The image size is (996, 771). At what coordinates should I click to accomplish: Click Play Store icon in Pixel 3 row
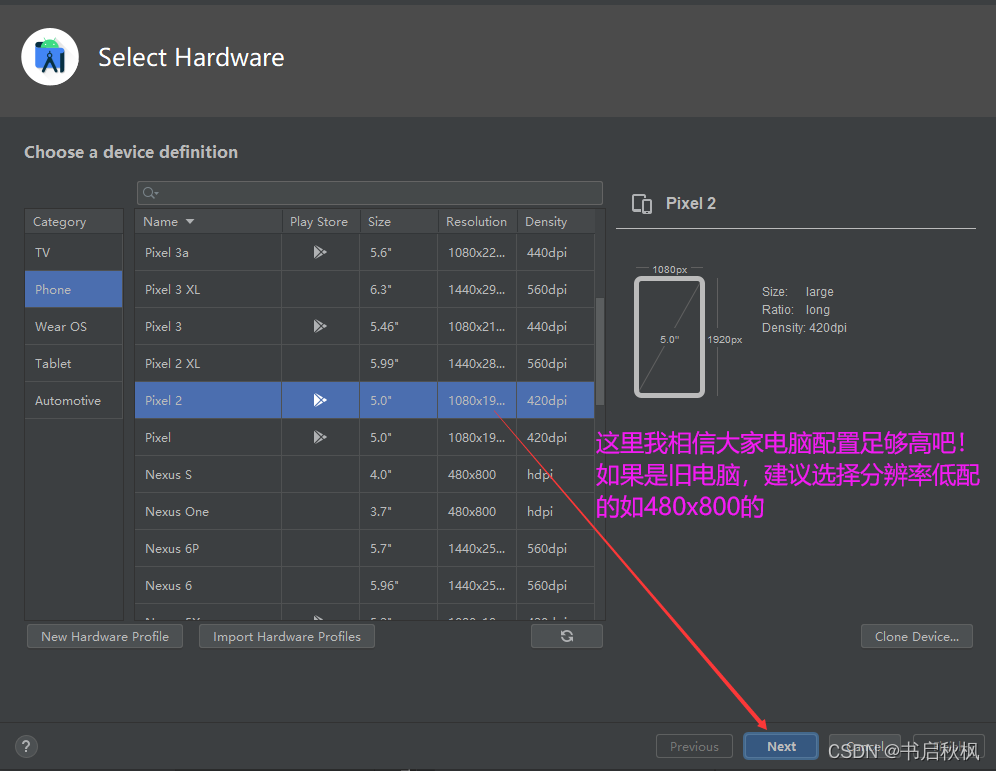click(320, 326)
